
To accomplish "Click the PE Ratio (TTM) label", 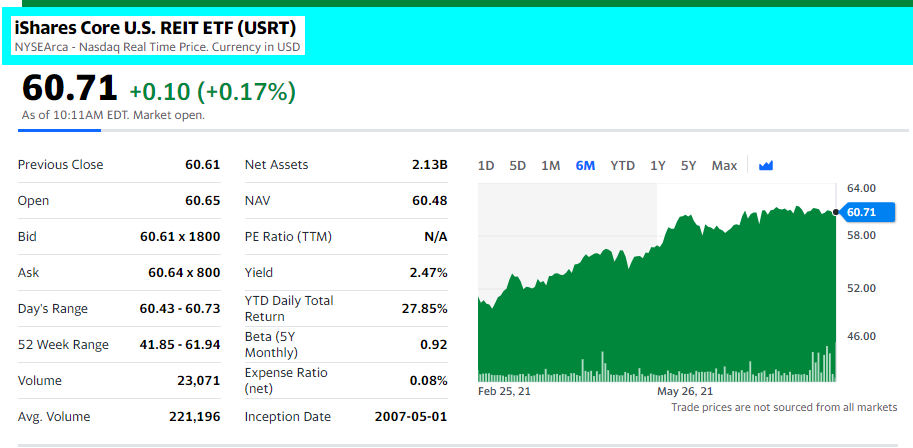I will (x=288, y=237).
